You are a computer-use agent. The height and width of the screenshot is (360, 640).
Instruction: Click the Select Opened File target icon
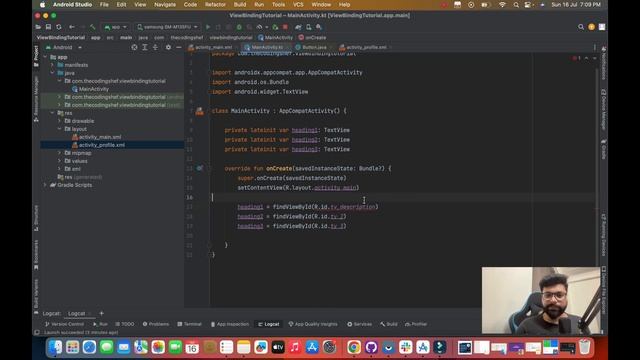tap(134, 47)
